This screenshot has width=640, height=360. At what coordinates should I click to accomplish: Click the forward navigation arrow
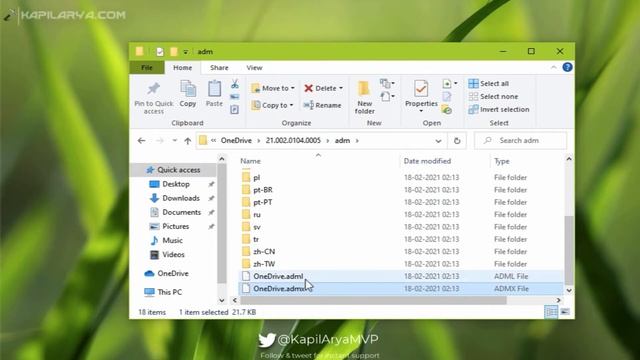[160, 141]
